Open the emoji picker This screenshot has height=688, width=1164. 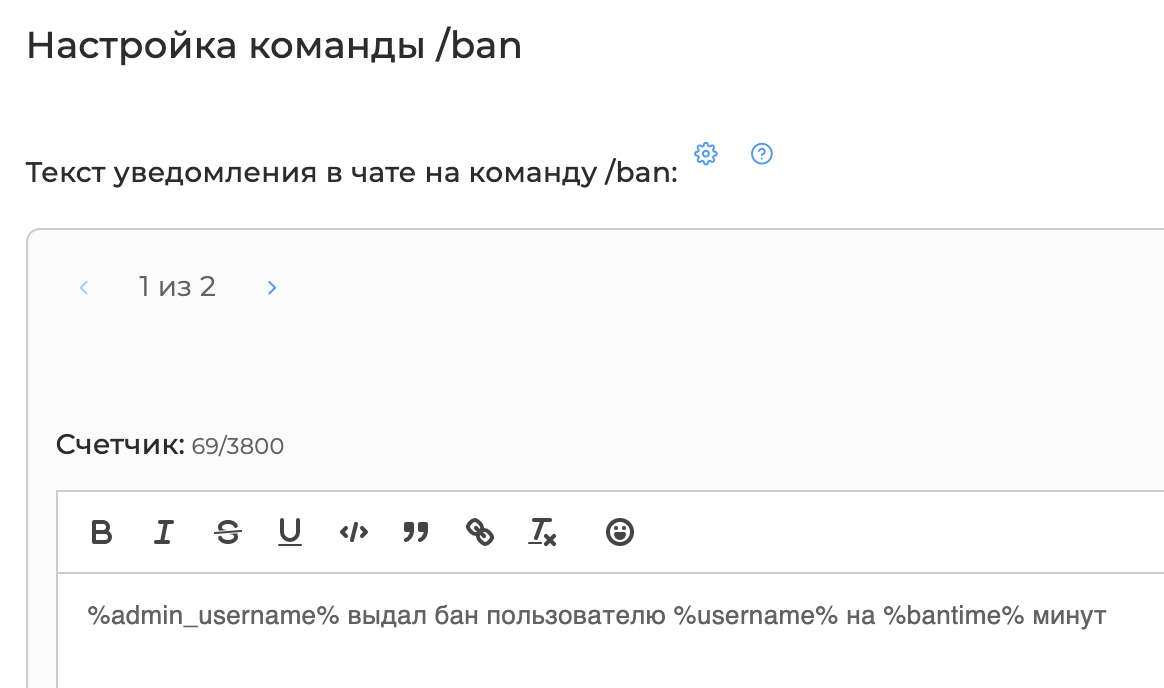click(620, 532)
